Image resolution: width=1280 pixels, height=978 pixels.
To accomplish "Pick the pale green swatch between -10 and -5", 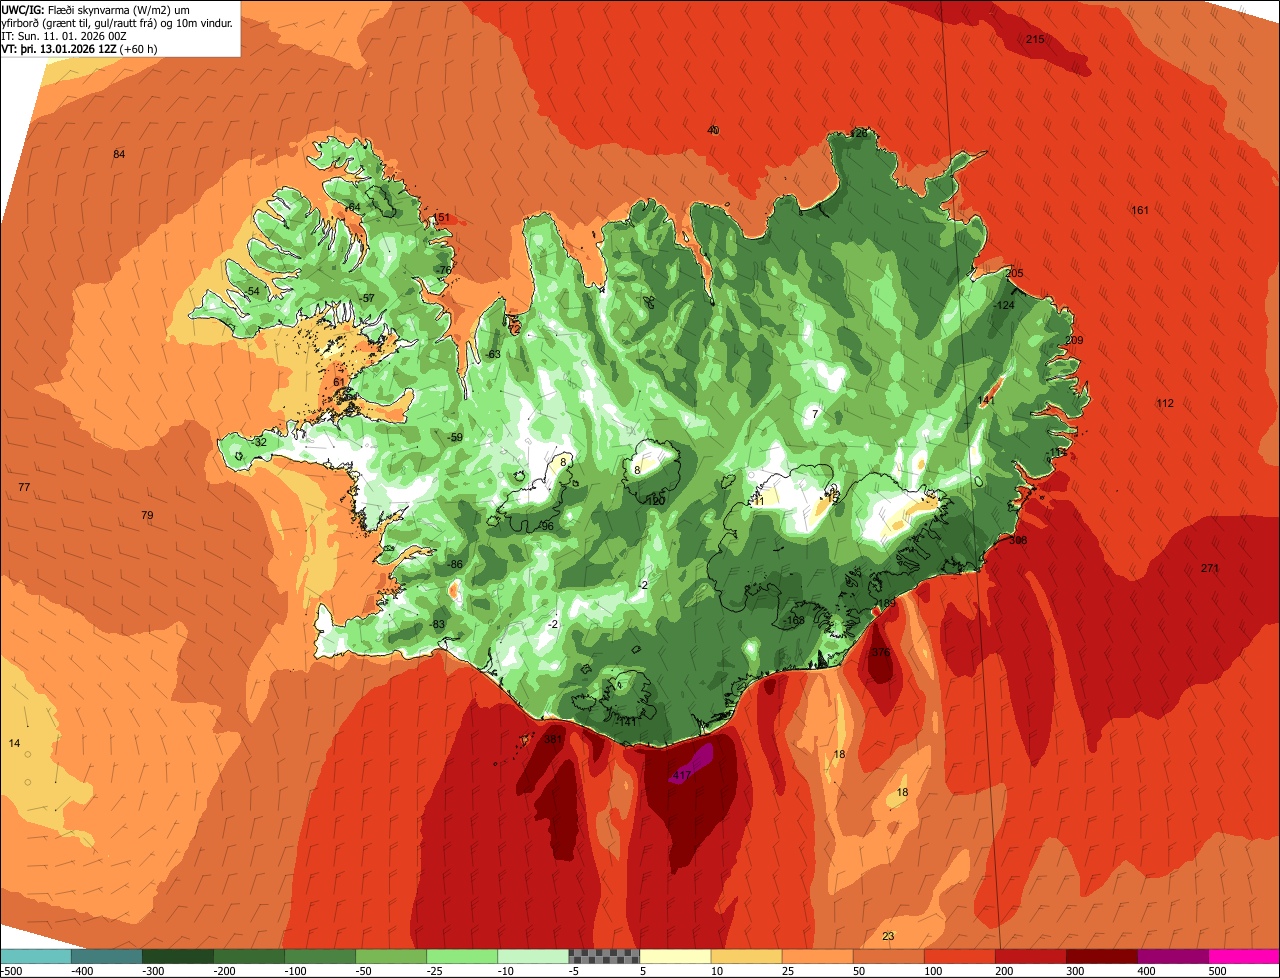I will (x=533, y=956).
